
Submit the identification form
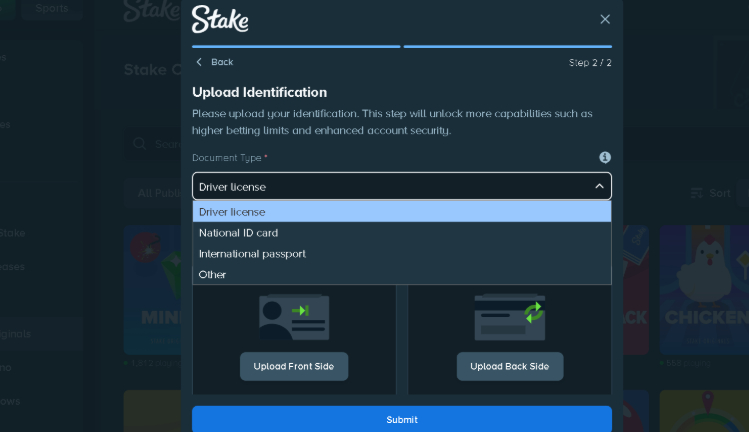[x=401, y=419]
